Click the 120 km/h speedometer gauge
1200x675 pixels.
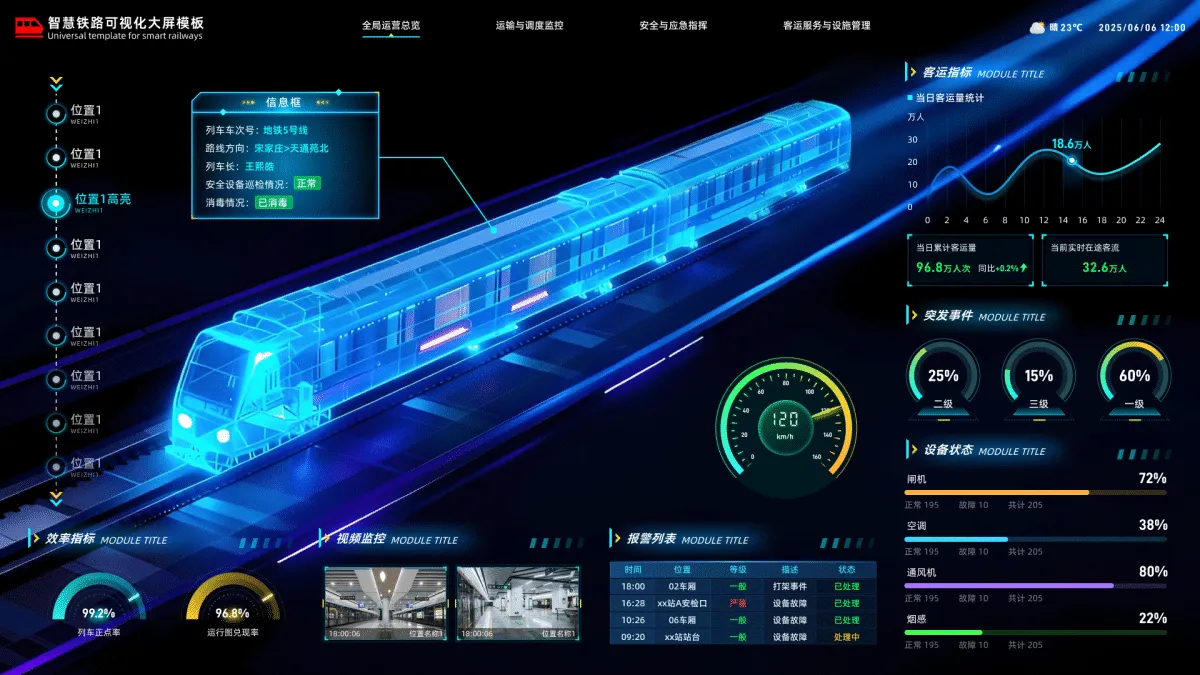point(786,420)
